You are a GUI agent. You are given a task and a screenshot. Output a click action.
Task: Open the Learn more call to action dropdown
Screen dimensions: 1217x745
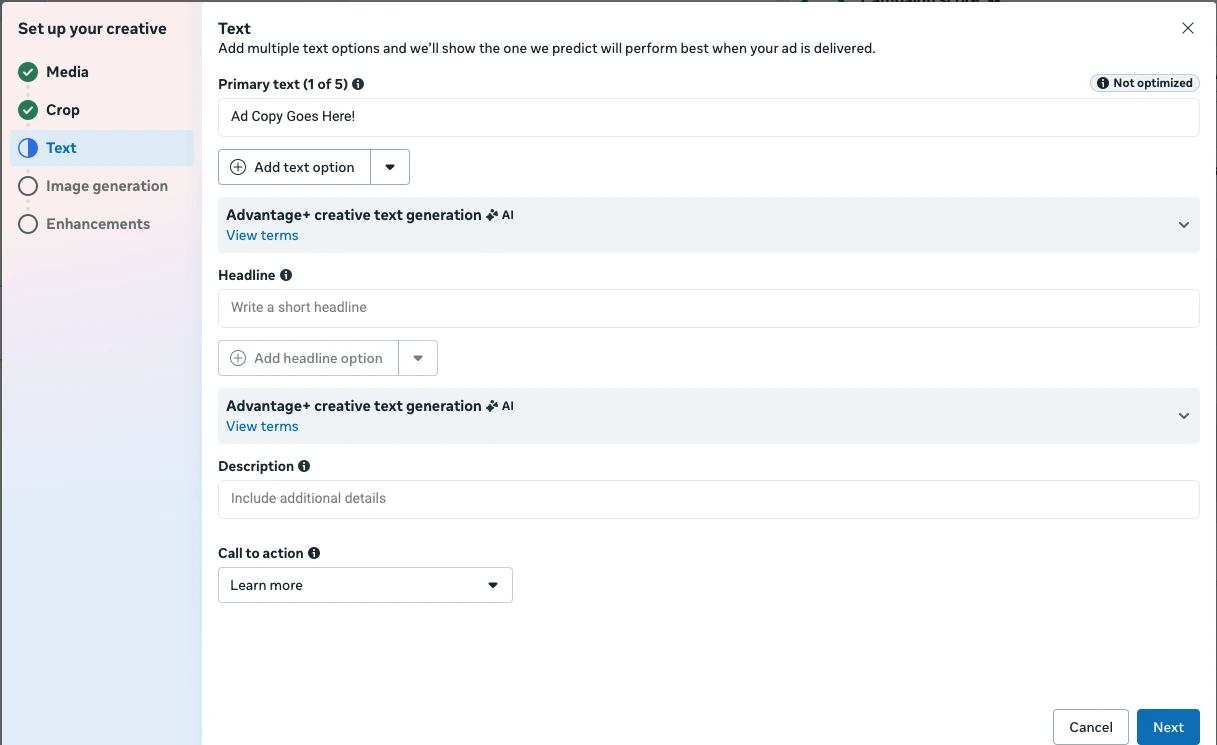[365, 585]
